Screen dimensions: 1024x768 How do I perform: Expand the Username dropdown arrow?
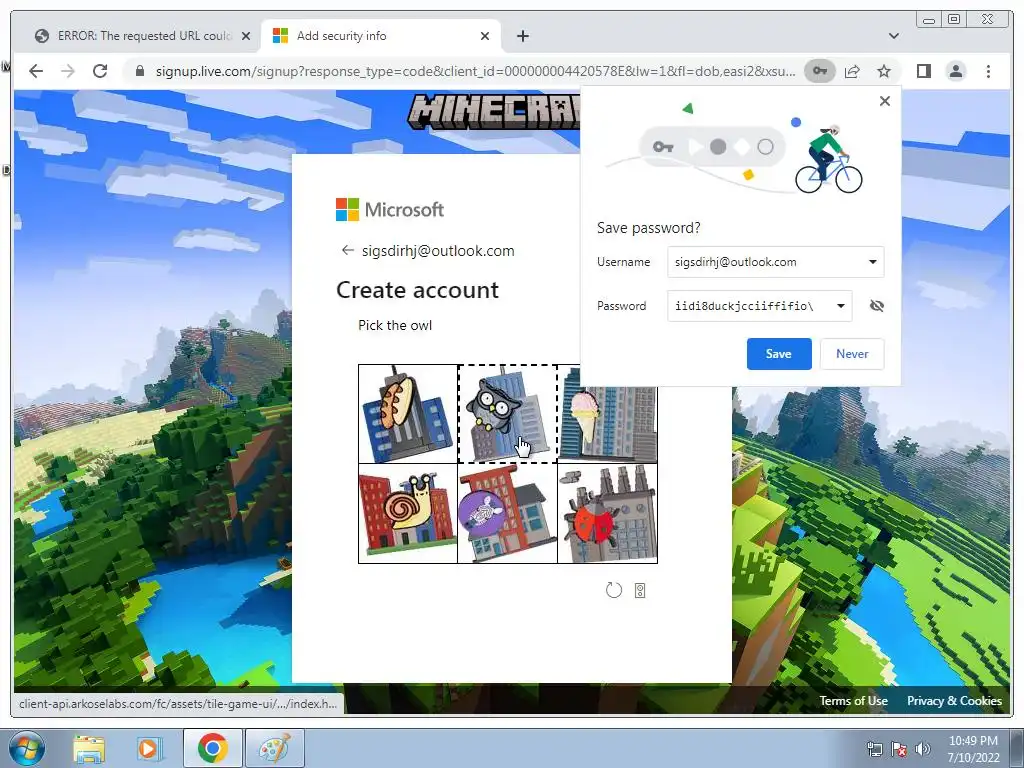(x=872, y=262)
